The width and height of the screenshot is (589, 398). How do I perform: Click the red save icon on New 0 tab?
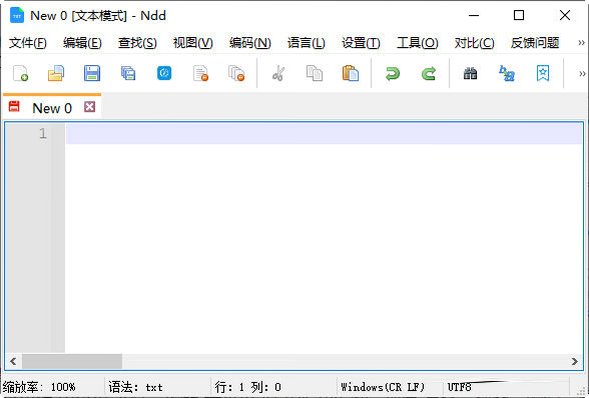(x=14, y=106)
